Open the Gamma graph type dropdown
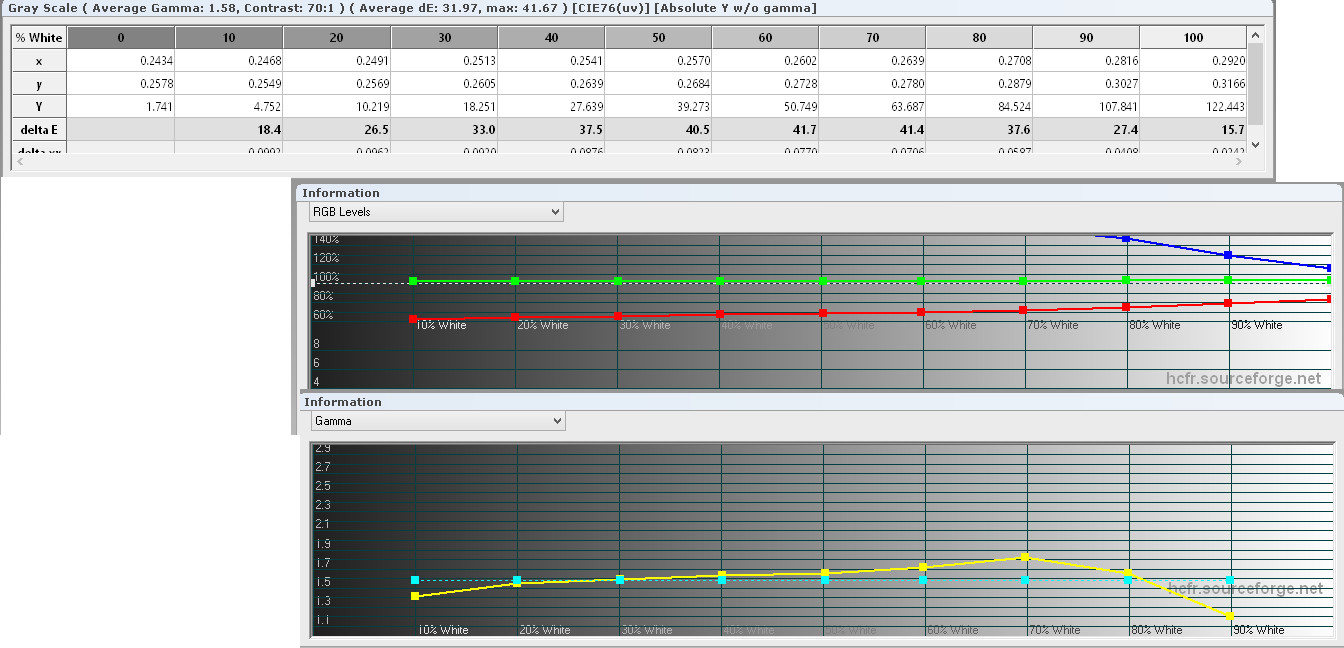Image resolution: width=1344 pixels, height=648 pixels. coord(437,421)
